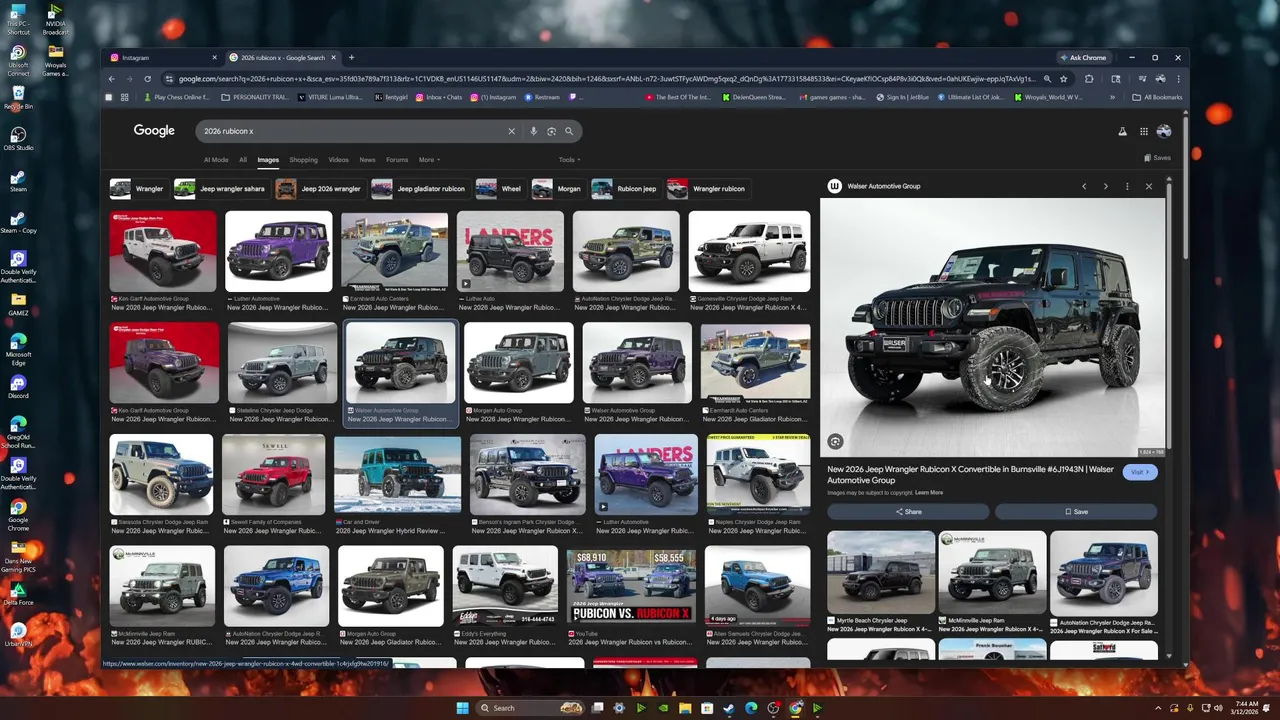The width and height of the screenshot is (1280, 720).
Task: Open more options in image preview panel
Action: click(1127, 186)
